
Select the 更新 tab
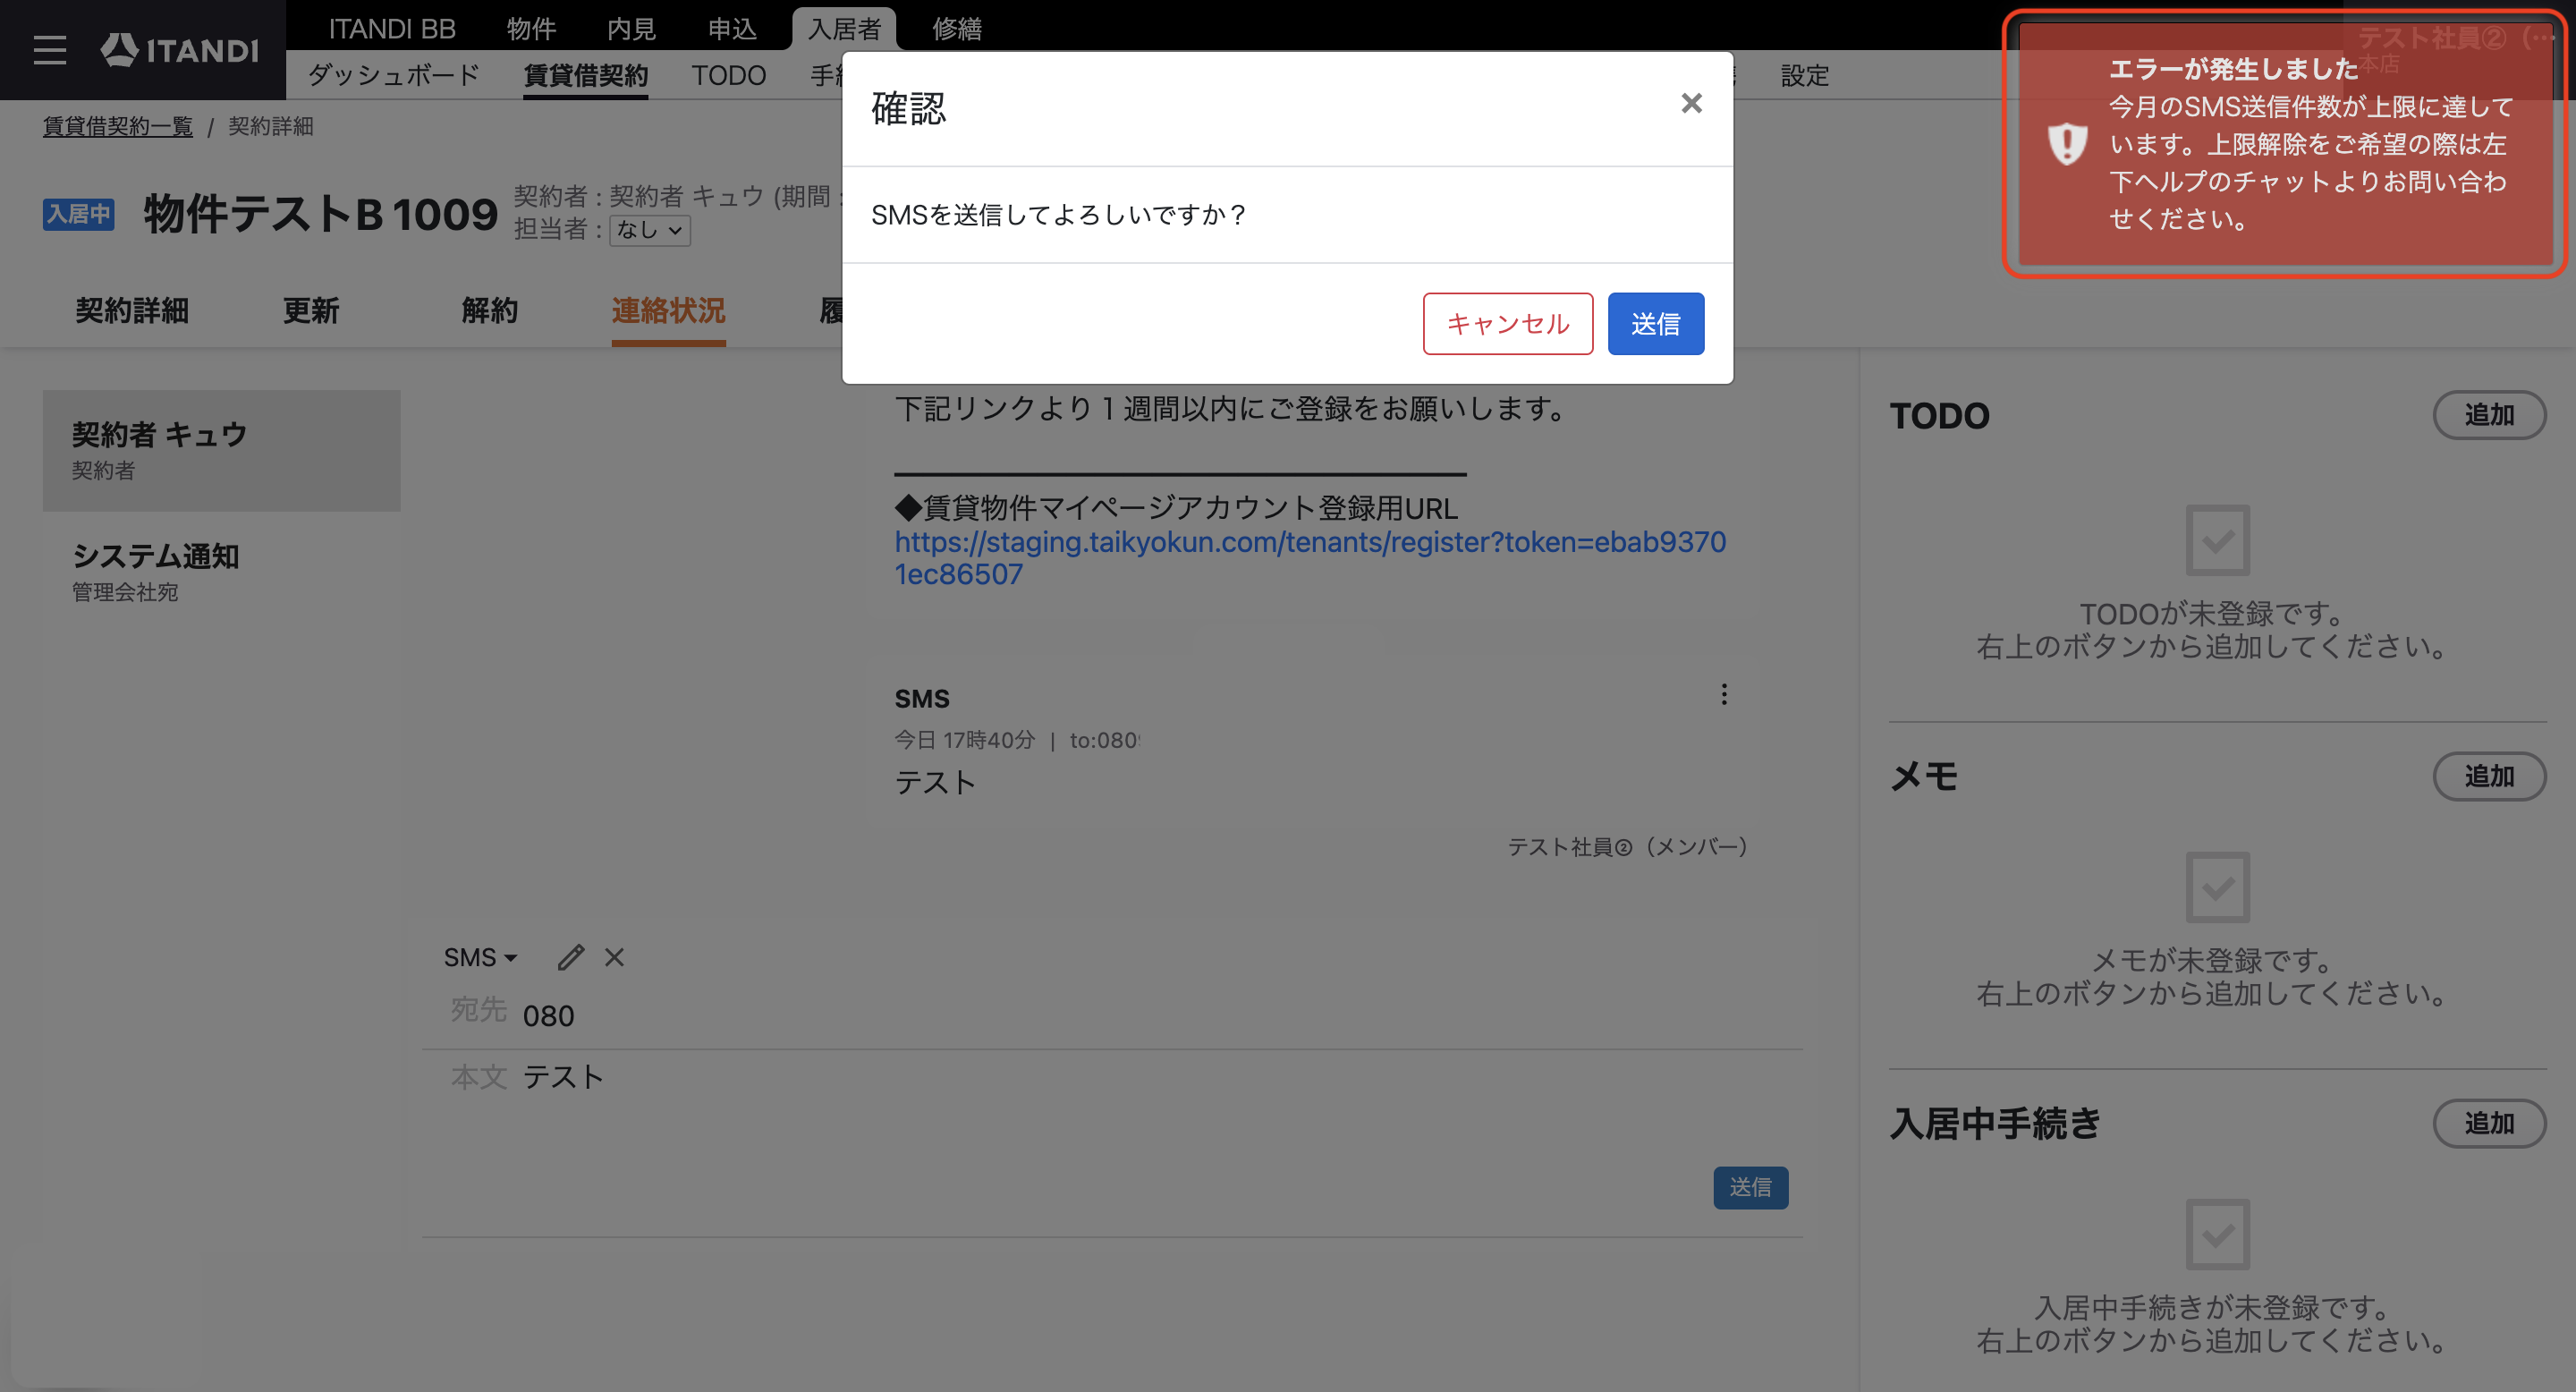[x=311, y=311]
